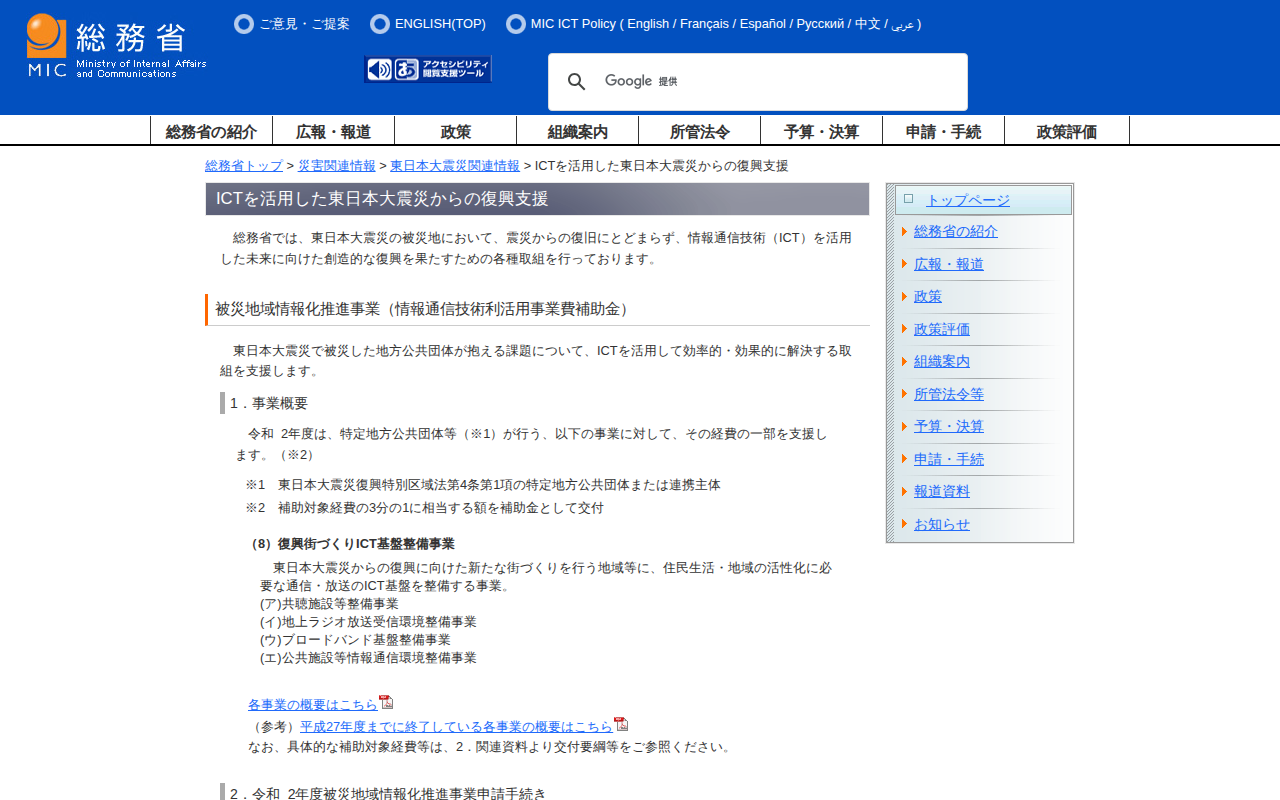
Task: Click PDF icon after 平成27年度 link
Action: 621,724
